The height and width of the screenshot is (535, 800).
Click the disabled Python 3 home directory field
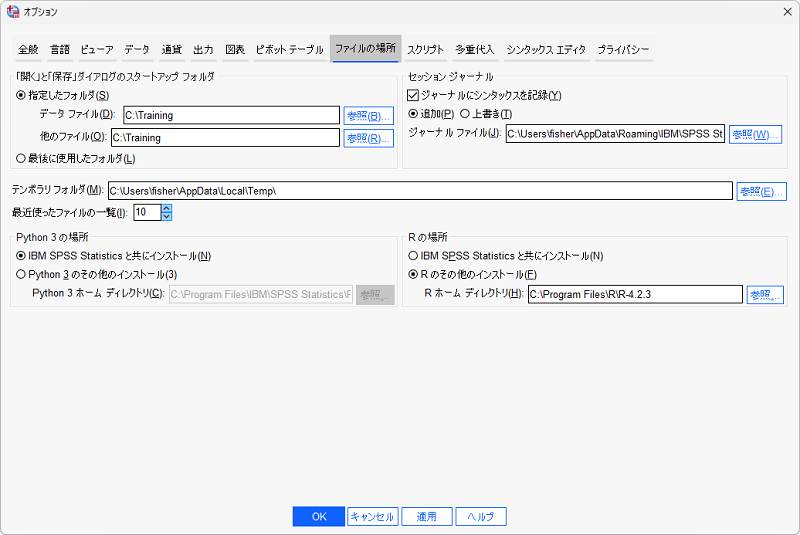(x=261, y=294)
